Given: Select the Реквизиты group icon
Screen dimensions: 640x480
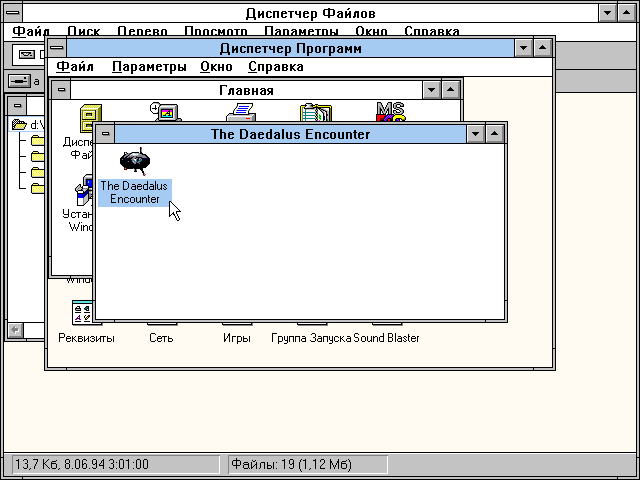Looking at the screenshot, I should 83,313.
